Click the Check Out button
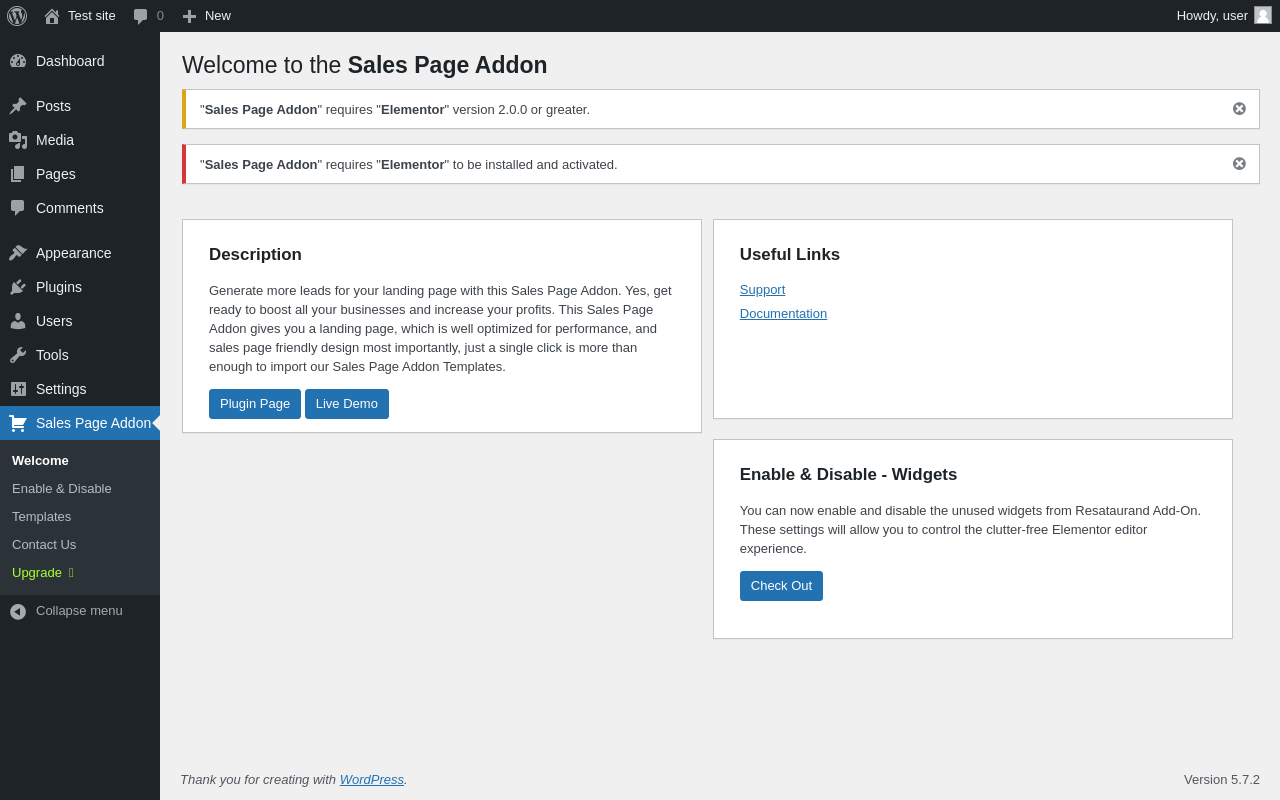Image resolution: width=1280 pixels, height=800 pixels. coord(781,586)
